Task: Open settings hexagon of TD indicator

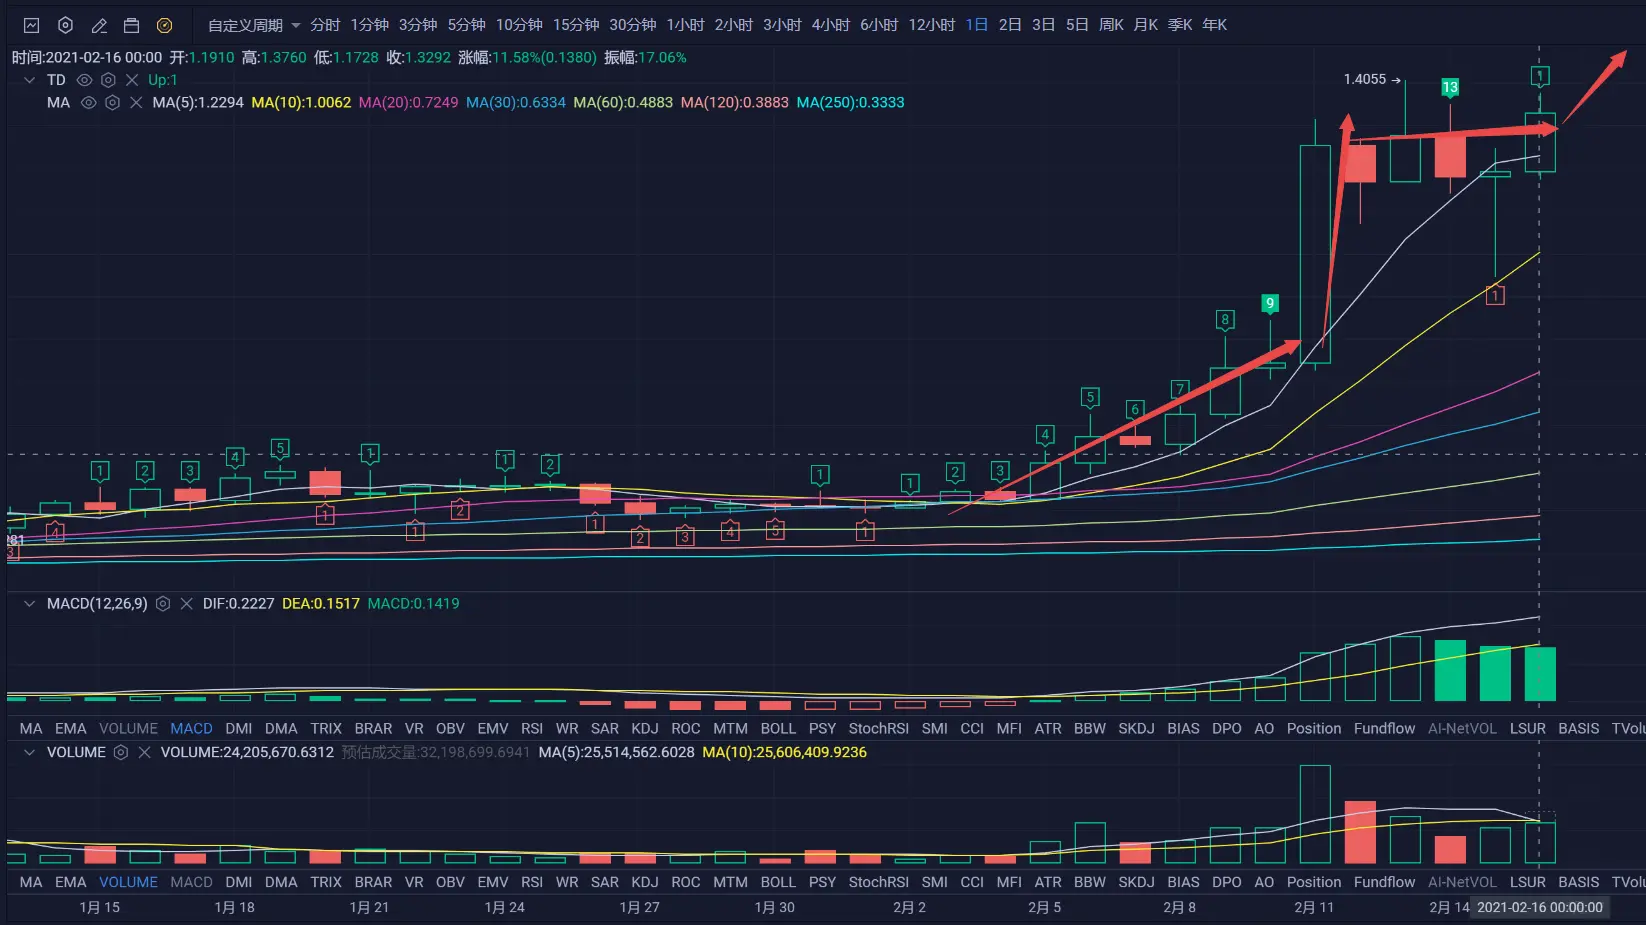Action: tap(108, 80)
